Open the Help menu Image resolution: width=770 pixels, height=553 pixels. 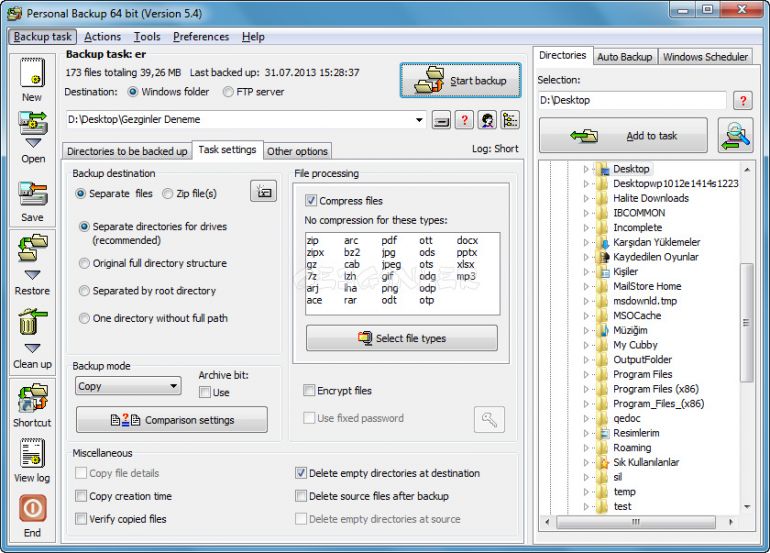pos(253,37)
